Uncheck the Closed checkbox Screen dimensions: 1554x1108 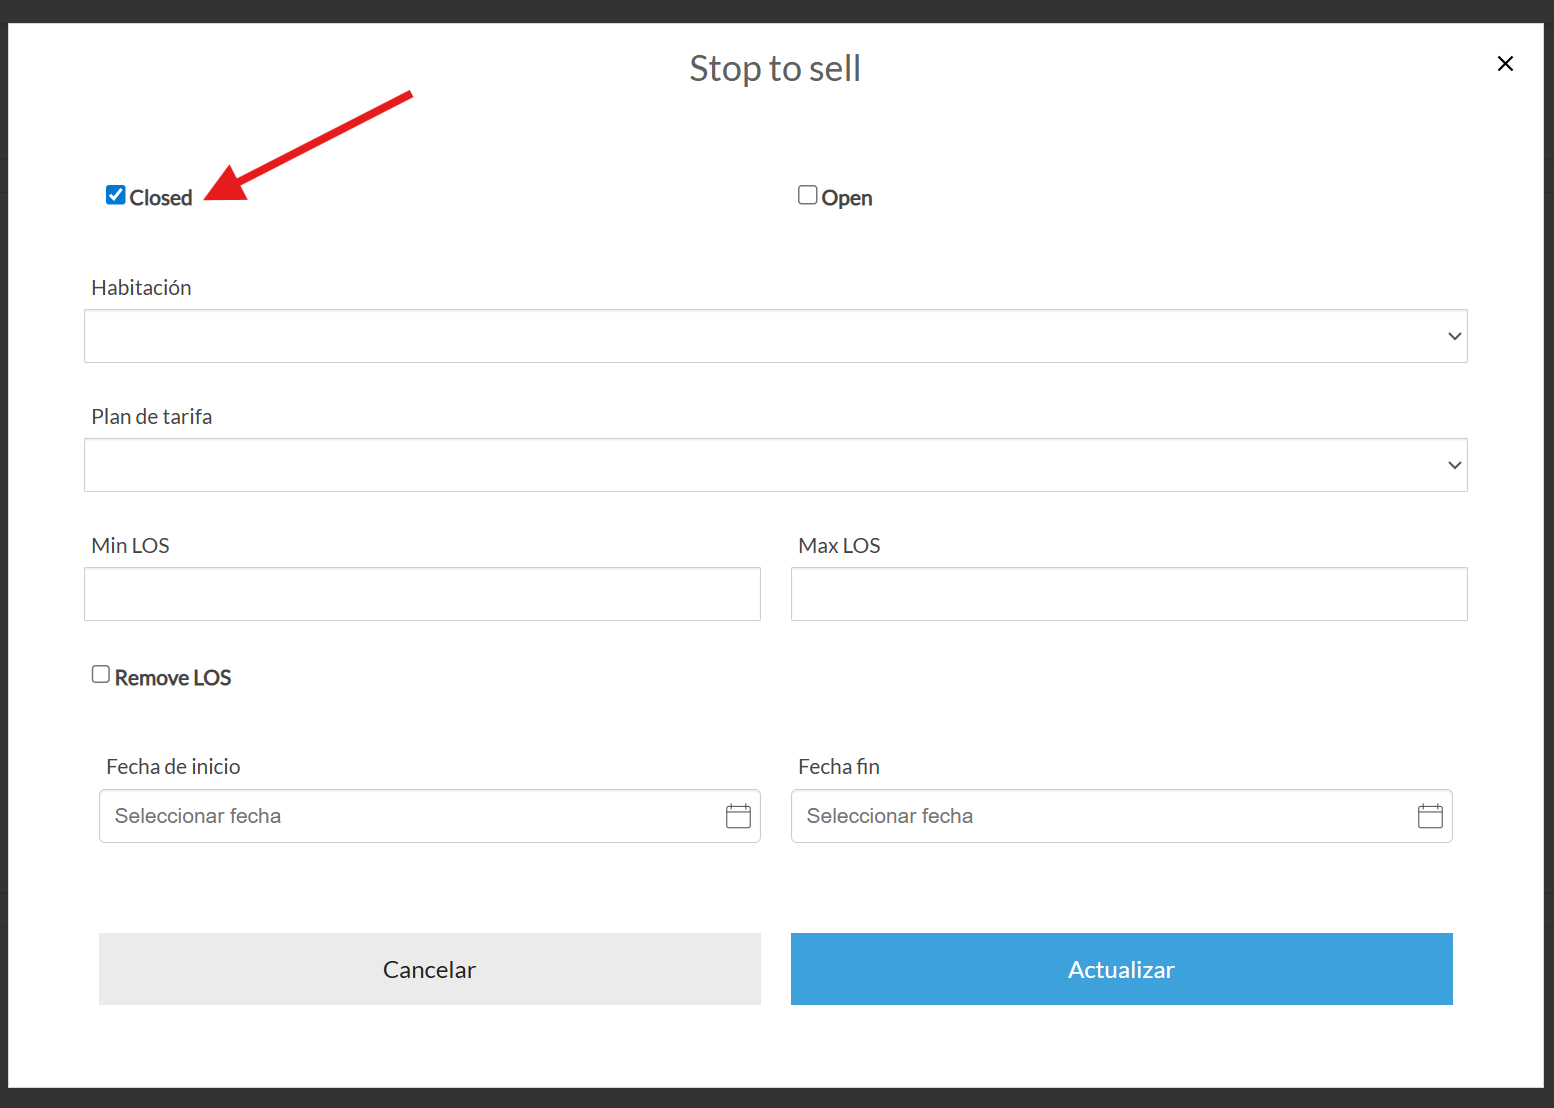pos(116,195)
